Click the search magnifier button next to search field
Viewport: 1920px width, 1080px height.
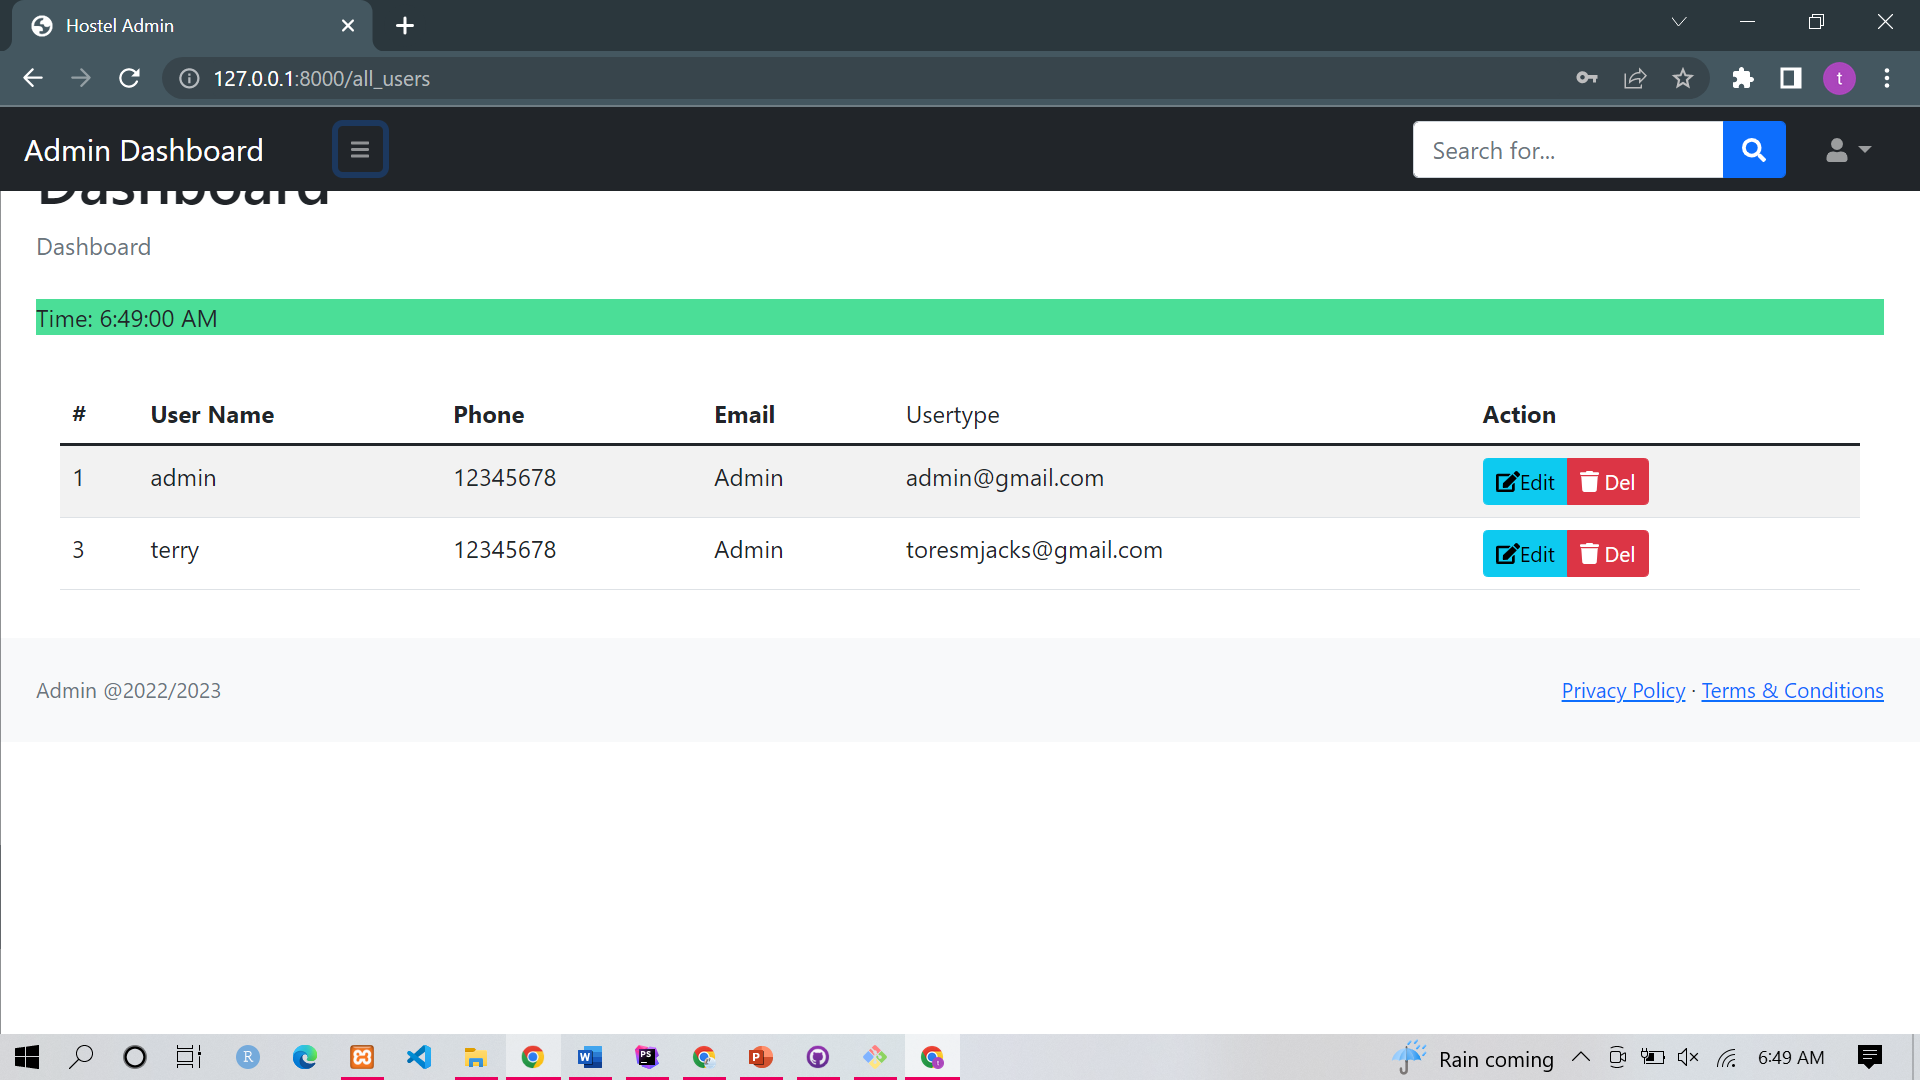coord(1754,149)
